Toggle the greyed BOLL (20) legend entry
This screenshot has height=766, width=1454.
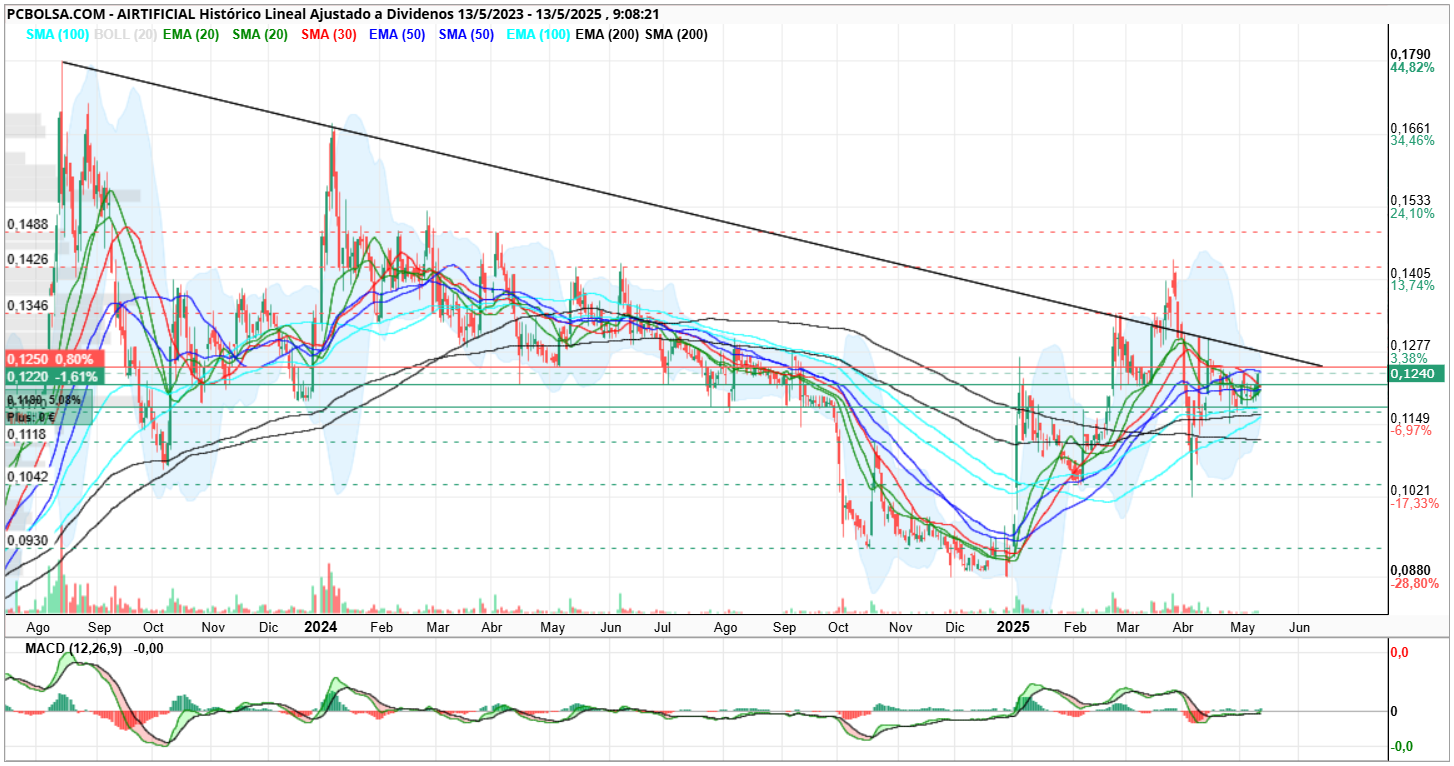click(x=126, y=34)
